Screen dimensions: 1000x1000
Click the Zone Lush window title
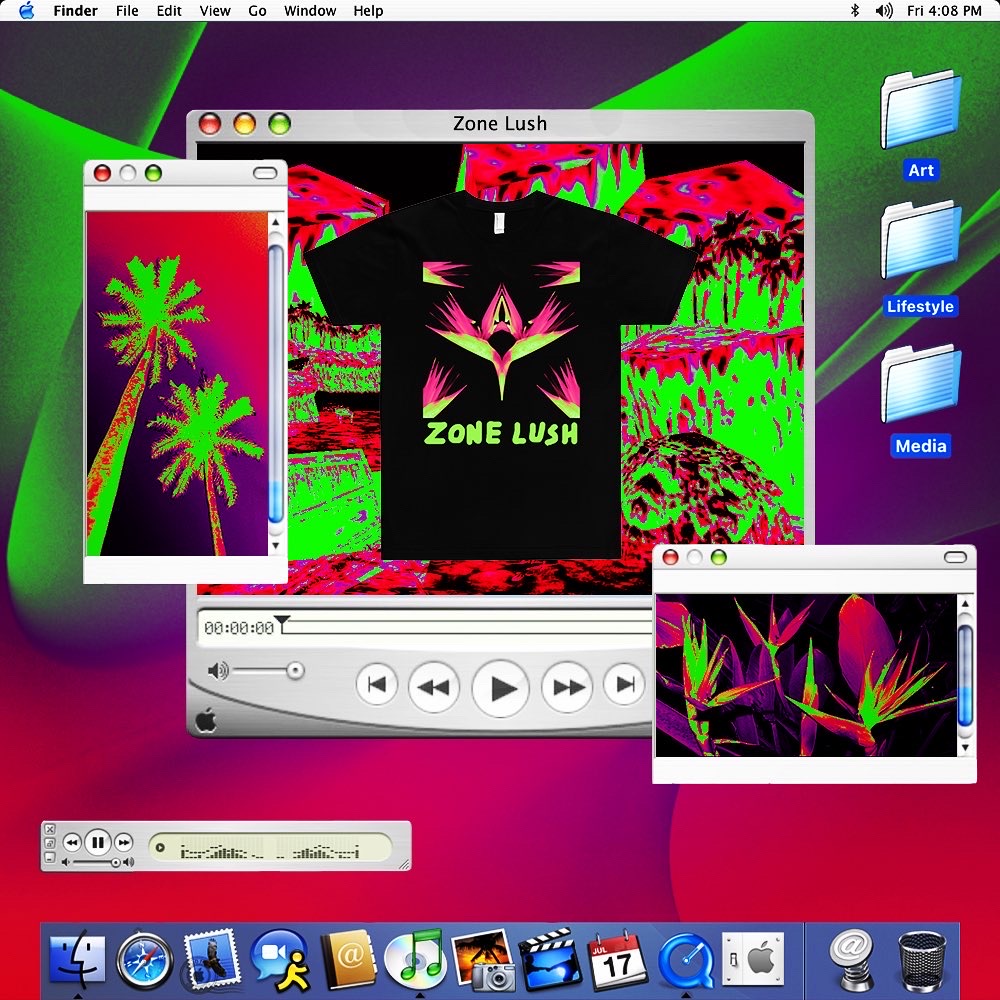pyautogui.click(x=500, y=123)
